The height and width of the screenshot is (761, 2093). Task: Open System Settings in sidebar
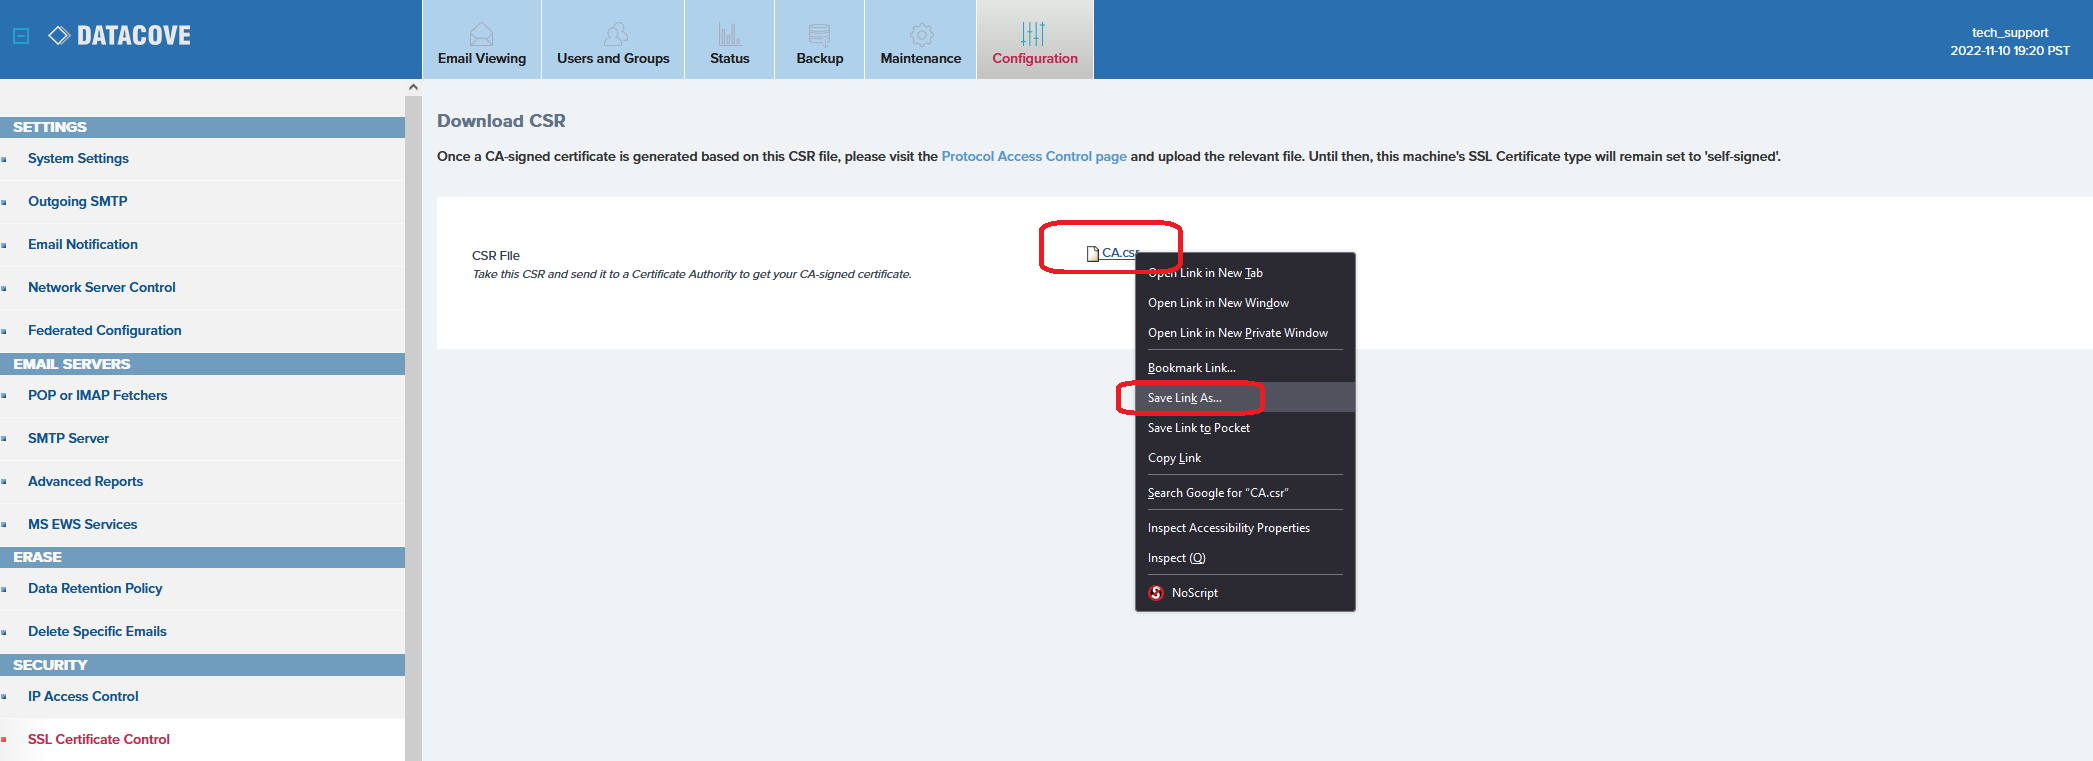pos(78,158)
